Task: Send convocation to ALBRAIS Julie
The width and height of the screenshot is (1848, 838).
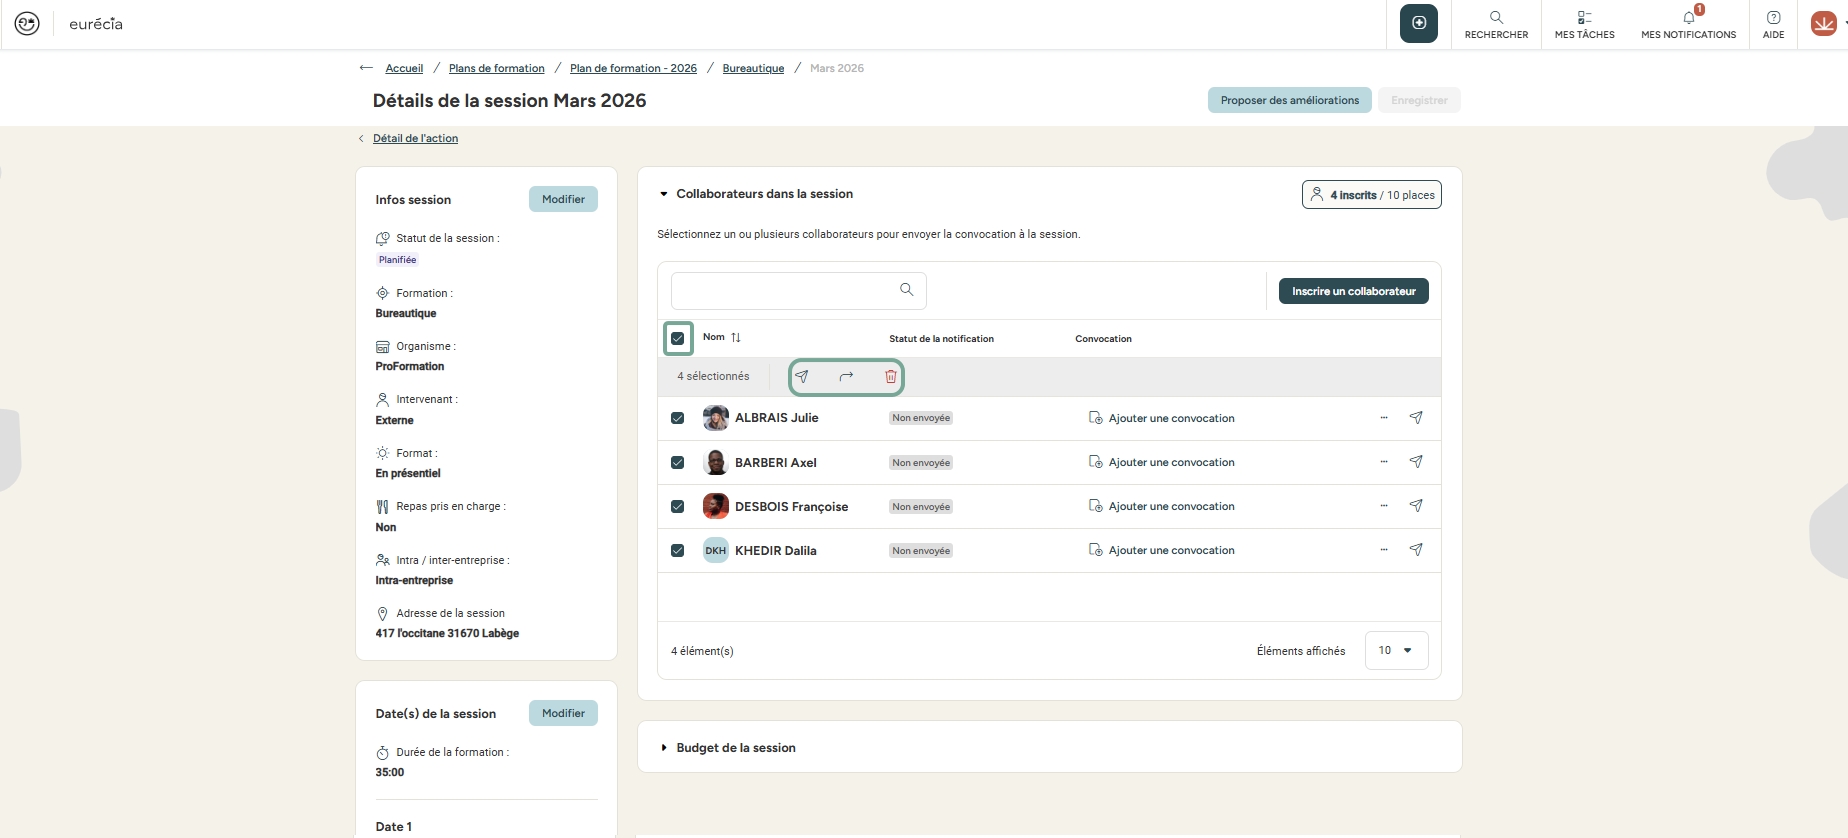Action: [x=1416, y=418]
